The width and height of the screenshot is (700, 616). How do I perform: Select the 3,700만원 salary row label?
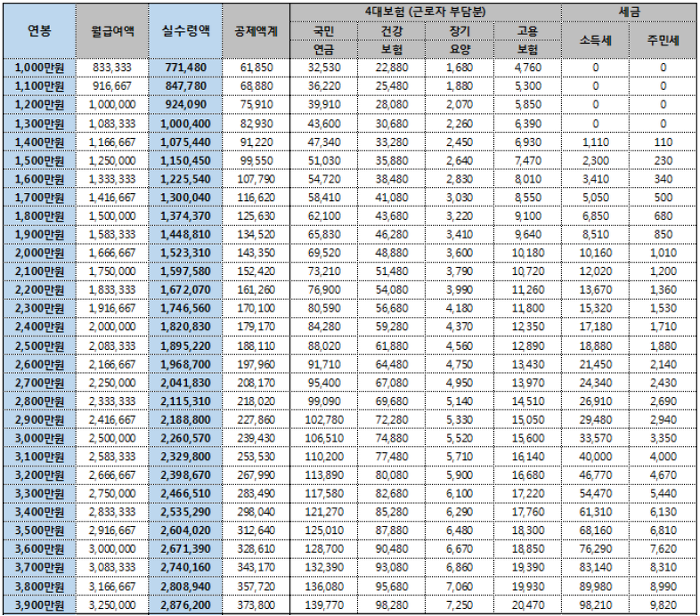click(x=40, y=568)
